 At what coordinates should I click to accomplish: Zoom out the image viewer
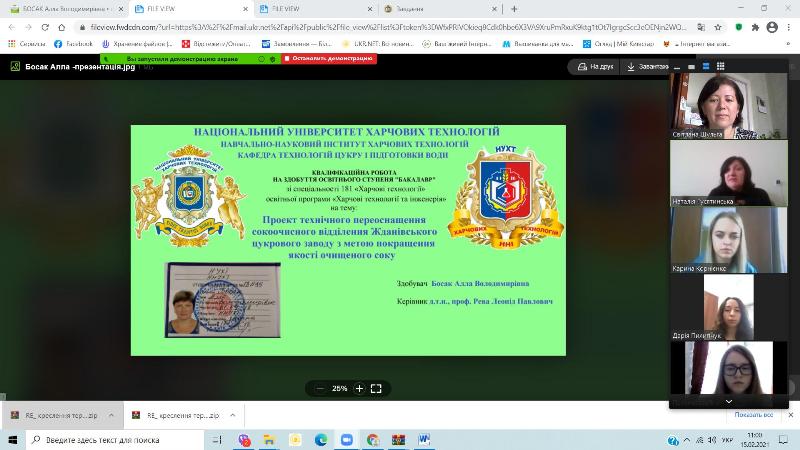(320, 389)
